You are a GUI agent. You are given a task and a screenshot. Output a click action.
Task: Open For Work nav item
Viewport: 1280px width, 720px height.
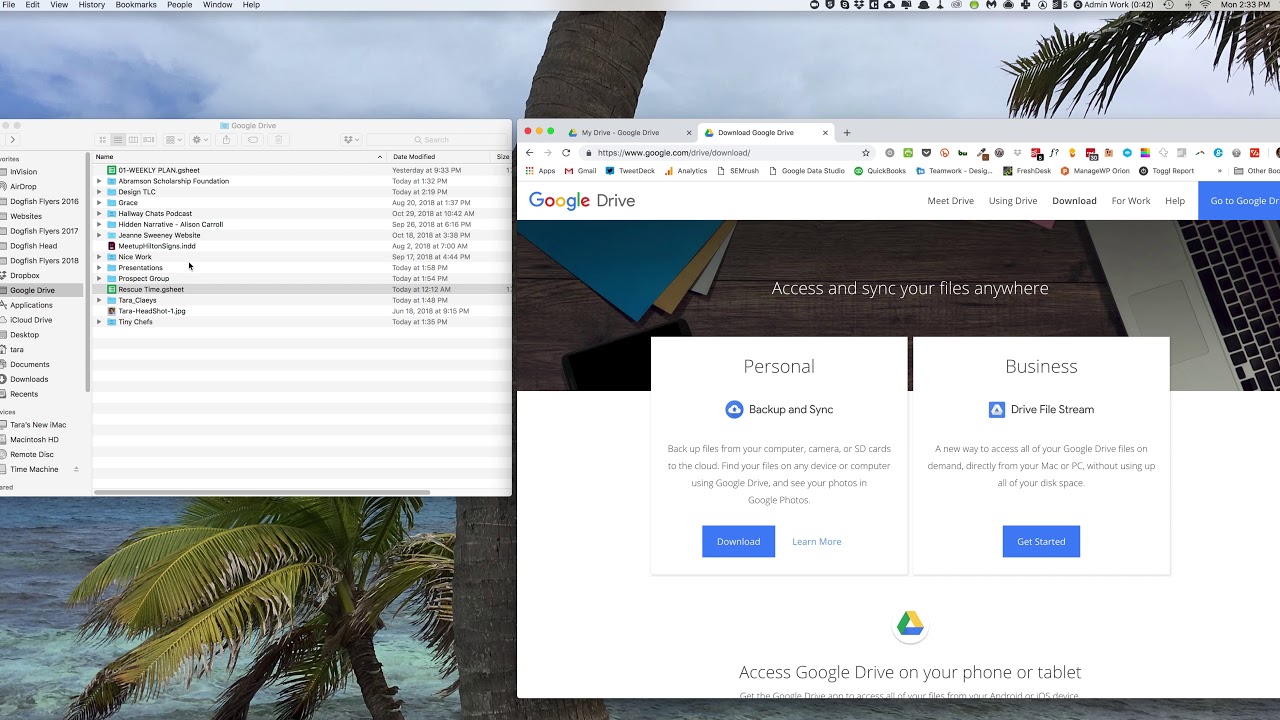coord(1131,201)
